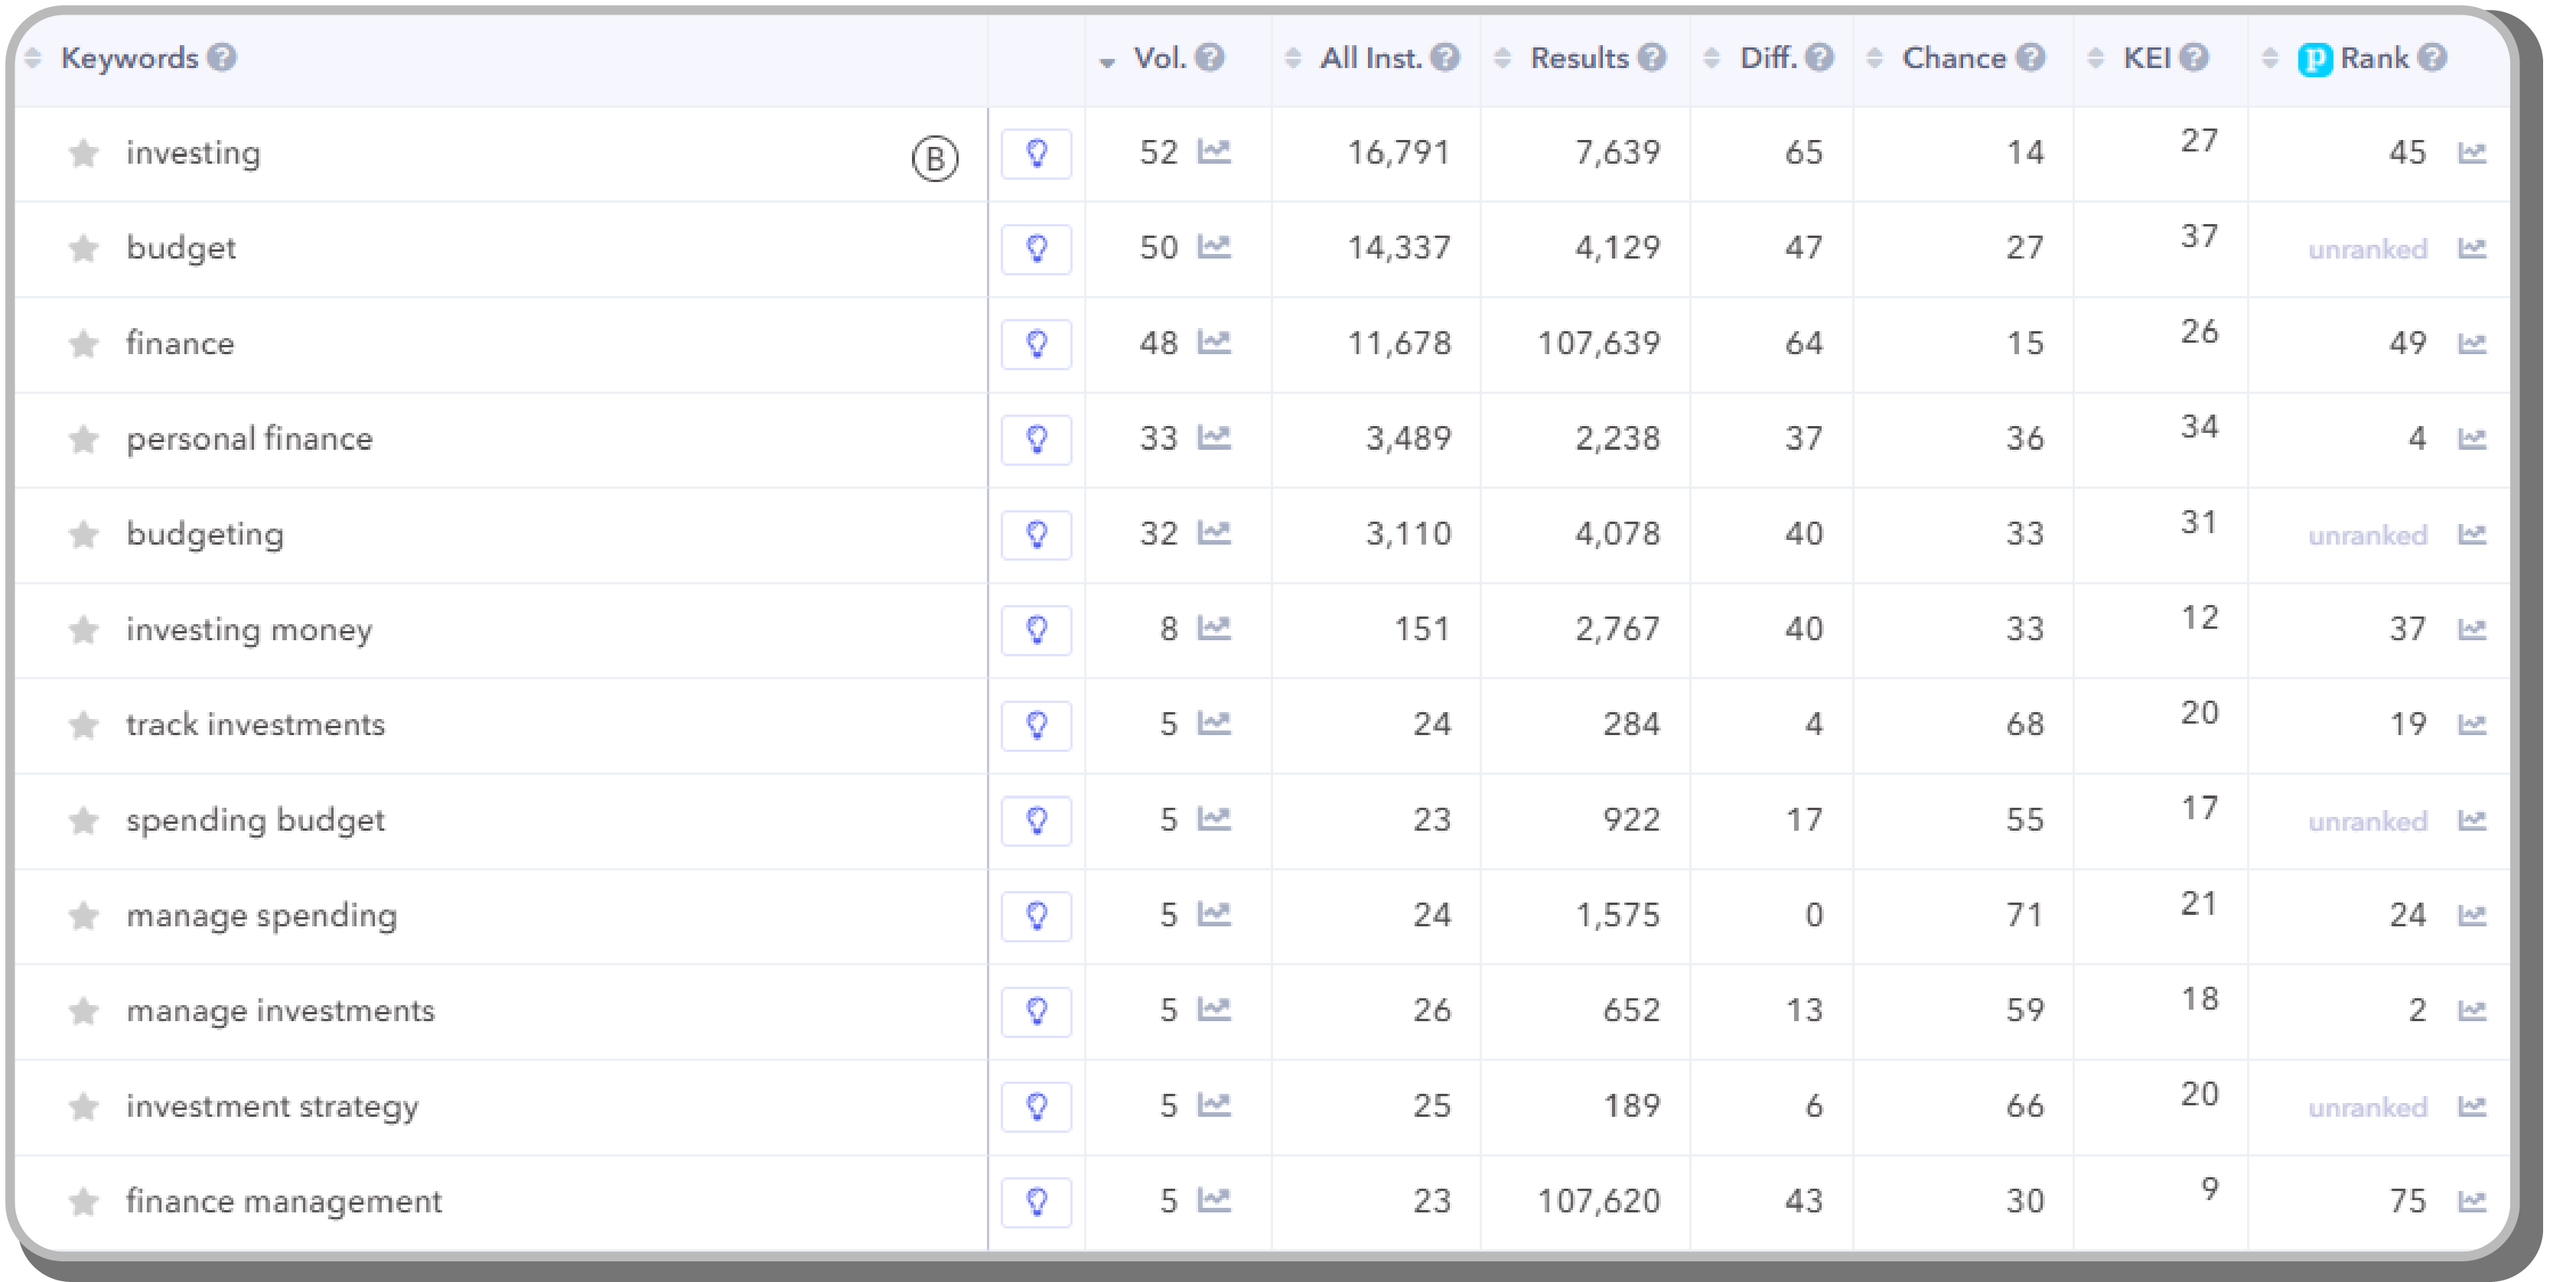The height and width of the screenshot is (1282, 2576).
Task: Click the 107,639 results value
Action: point(1598,343)
